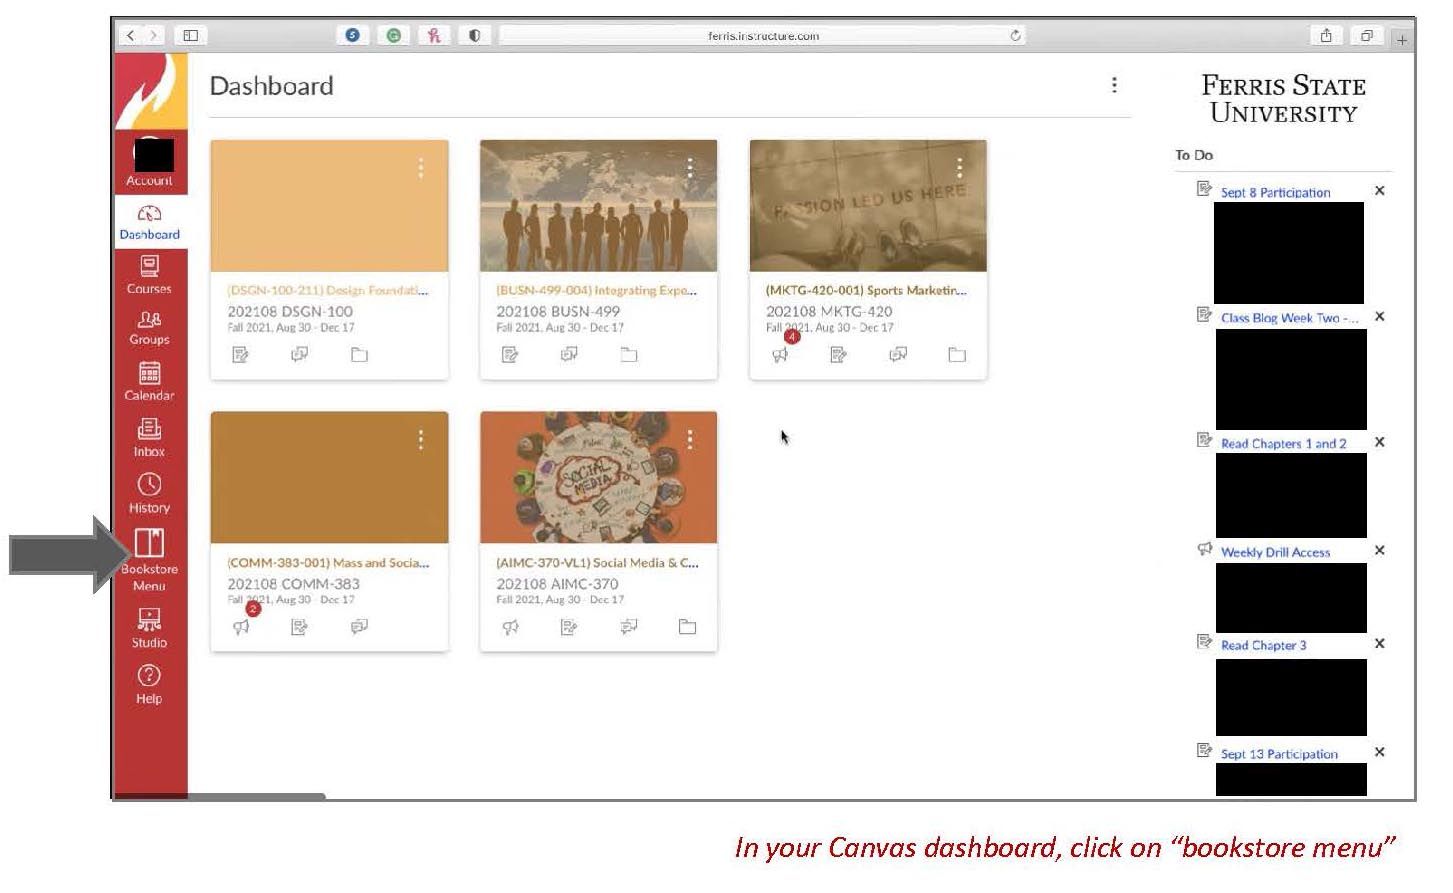The width and height of the screenshot is (1453, 893).
Task: Open DSGN-100 assignments icon
Action: click(x=240, y=354)
